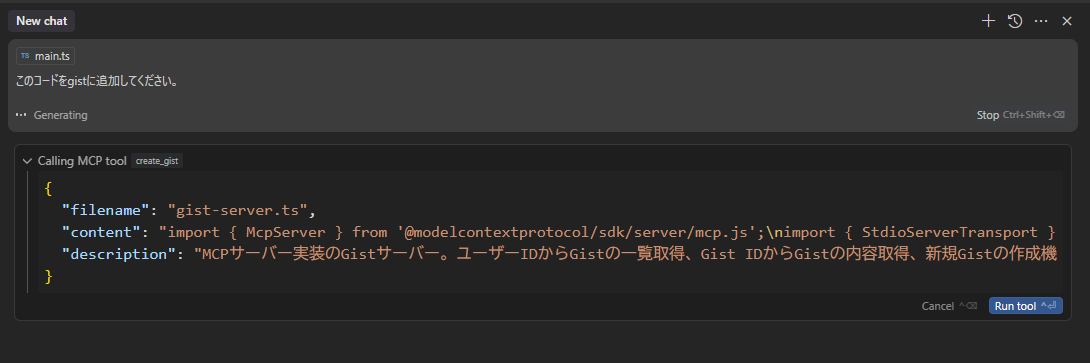Select the New chat title tab
1090x363 pixels.
pyautogui.click(x=42, y=21)
